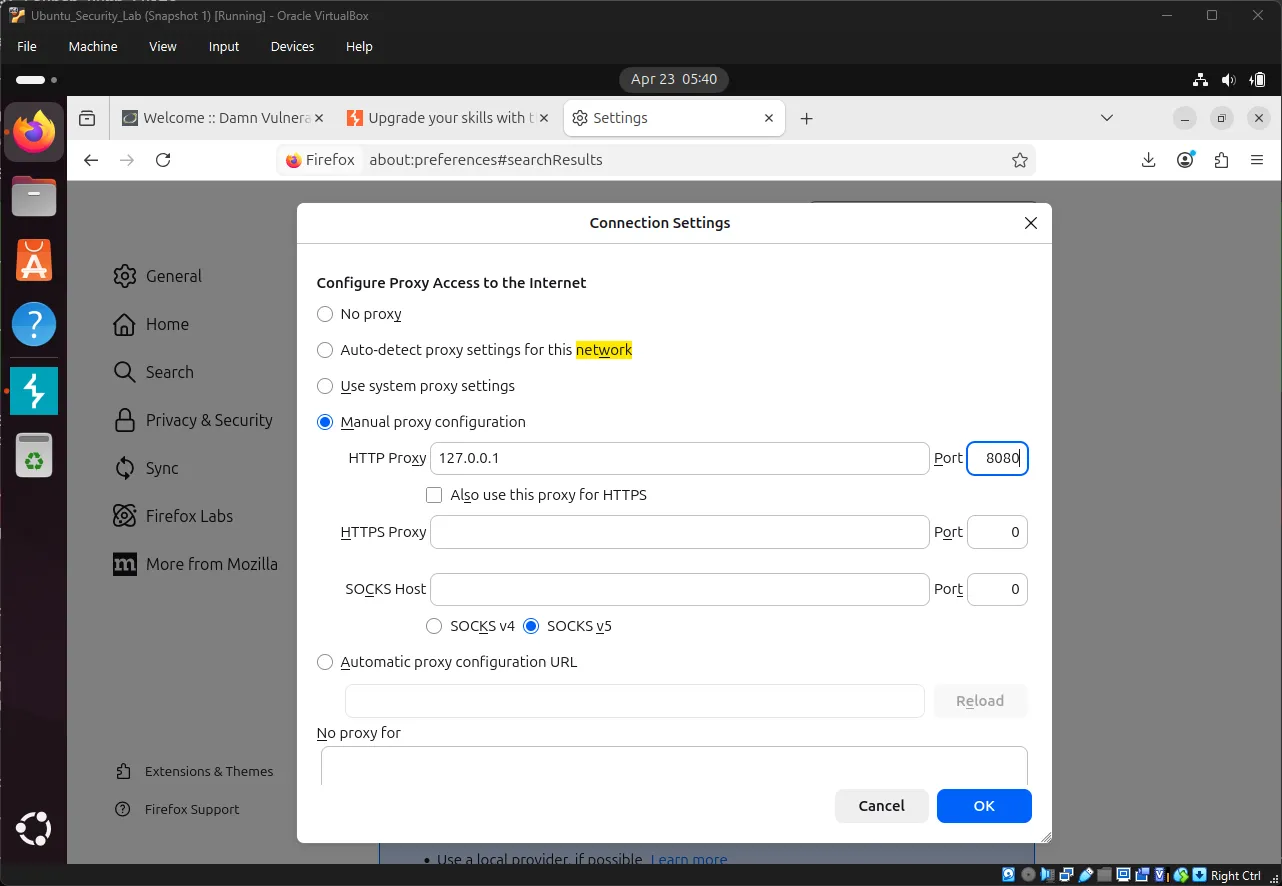
Task: Open More from Mozilla settings
Action: pos(211,563)
